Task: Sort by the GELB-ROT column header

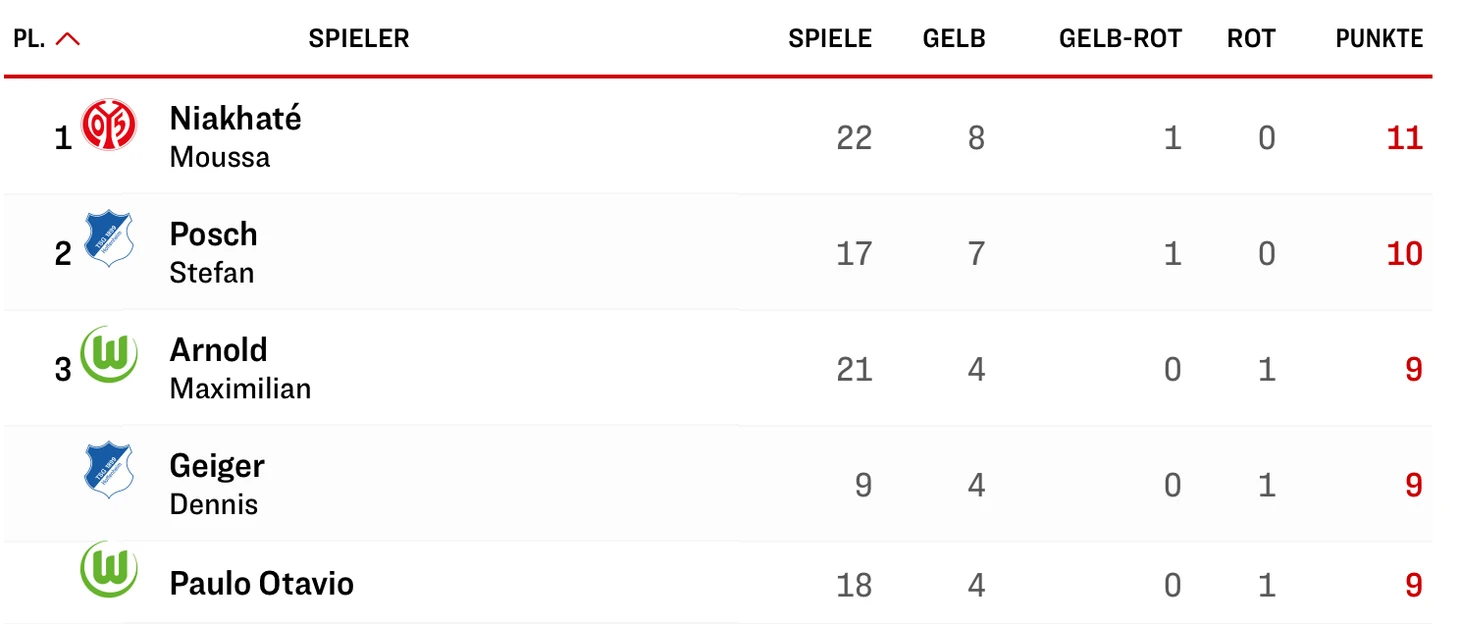Action: [x=1120, y=39]
